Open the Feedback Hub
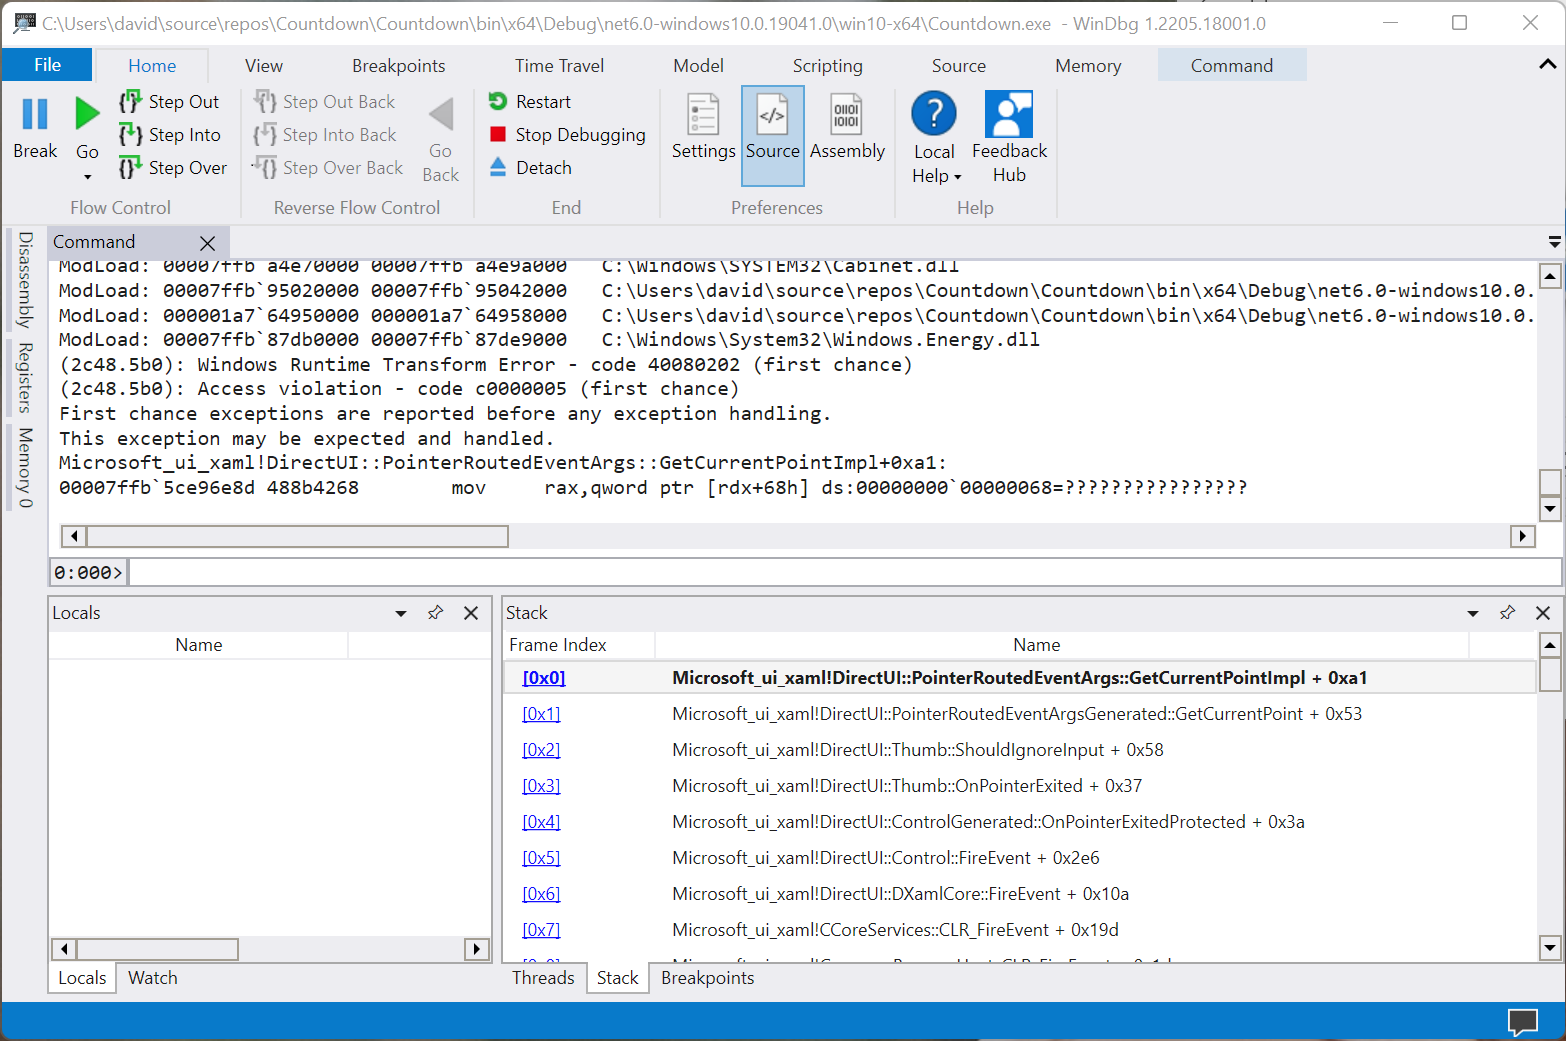The width and height of the screenshot is (1566, 1041). (x=1008, y=135)
